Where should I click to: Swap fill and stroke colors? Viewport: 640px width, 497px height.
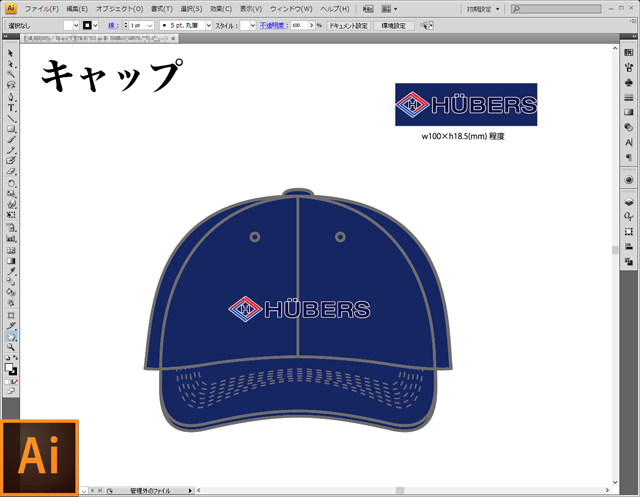(x=15, y=358)
